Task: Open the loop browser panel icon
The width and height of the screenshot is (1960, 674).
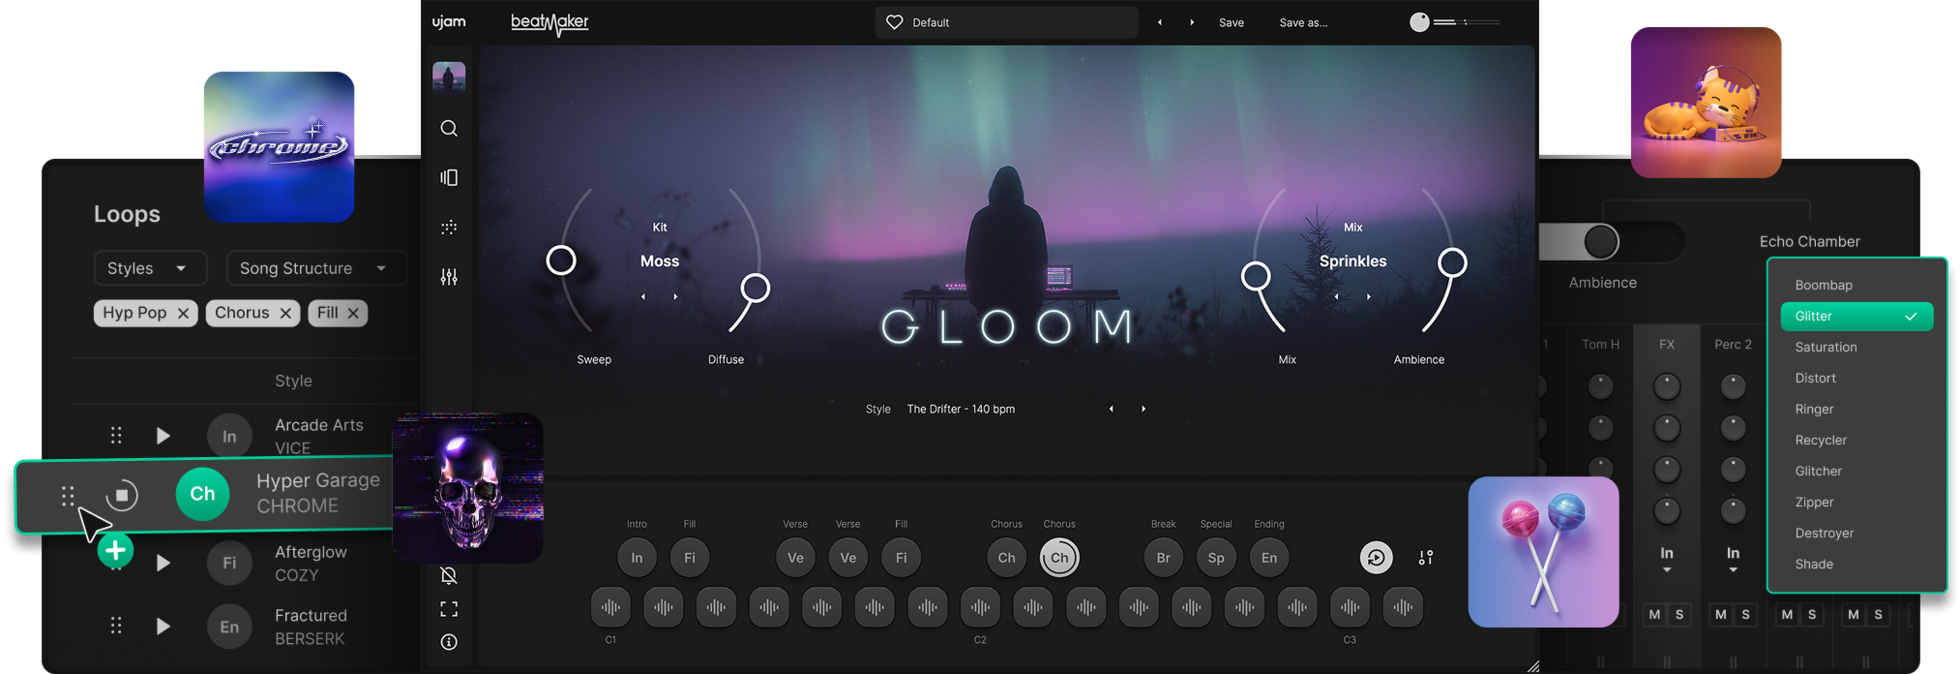Action: pyautogui.click(x=449, y=177)
